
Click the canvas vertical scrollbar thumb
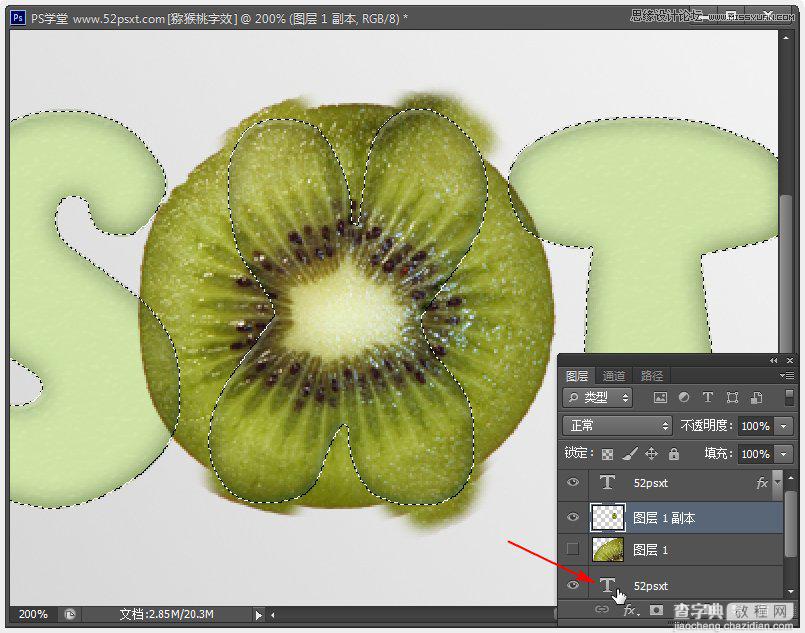(786, 273)
